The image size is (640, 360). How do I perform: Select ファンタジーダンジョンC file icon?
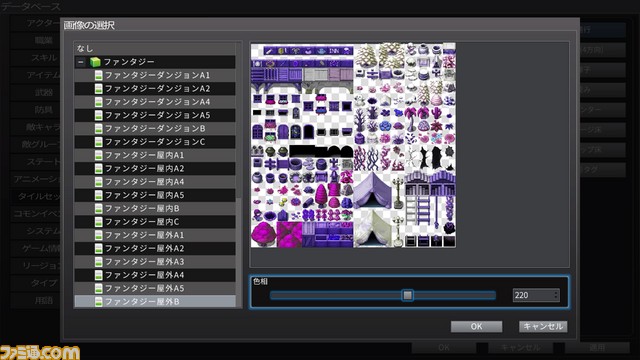98,142
